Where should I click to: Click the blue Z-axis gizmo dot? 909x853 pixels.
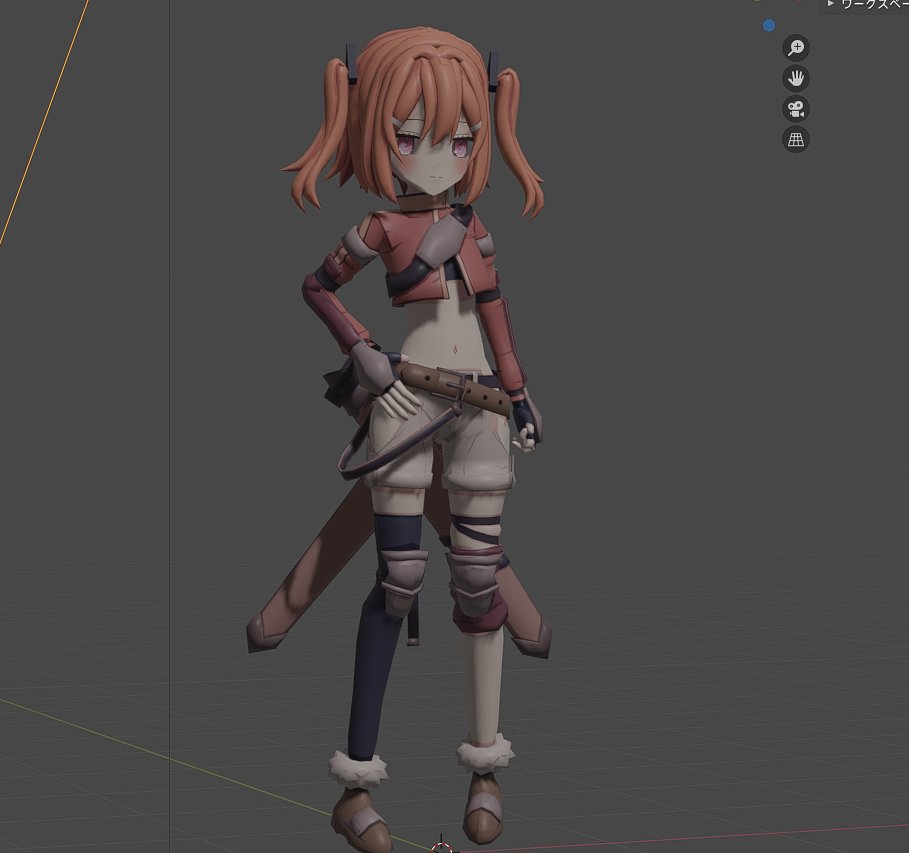point(769,26)
